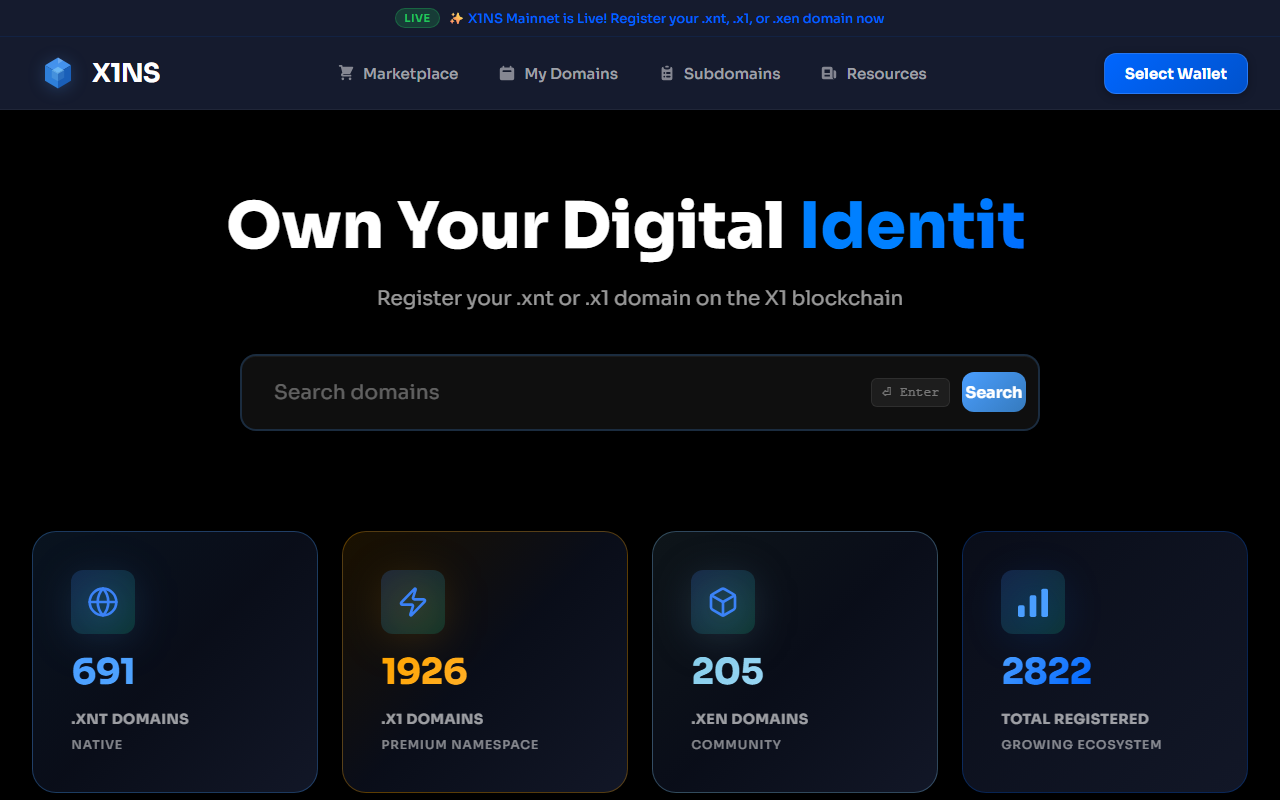
Task: Click the TOTAL REGISTERED label
Action: click(x=1075, y=718)
